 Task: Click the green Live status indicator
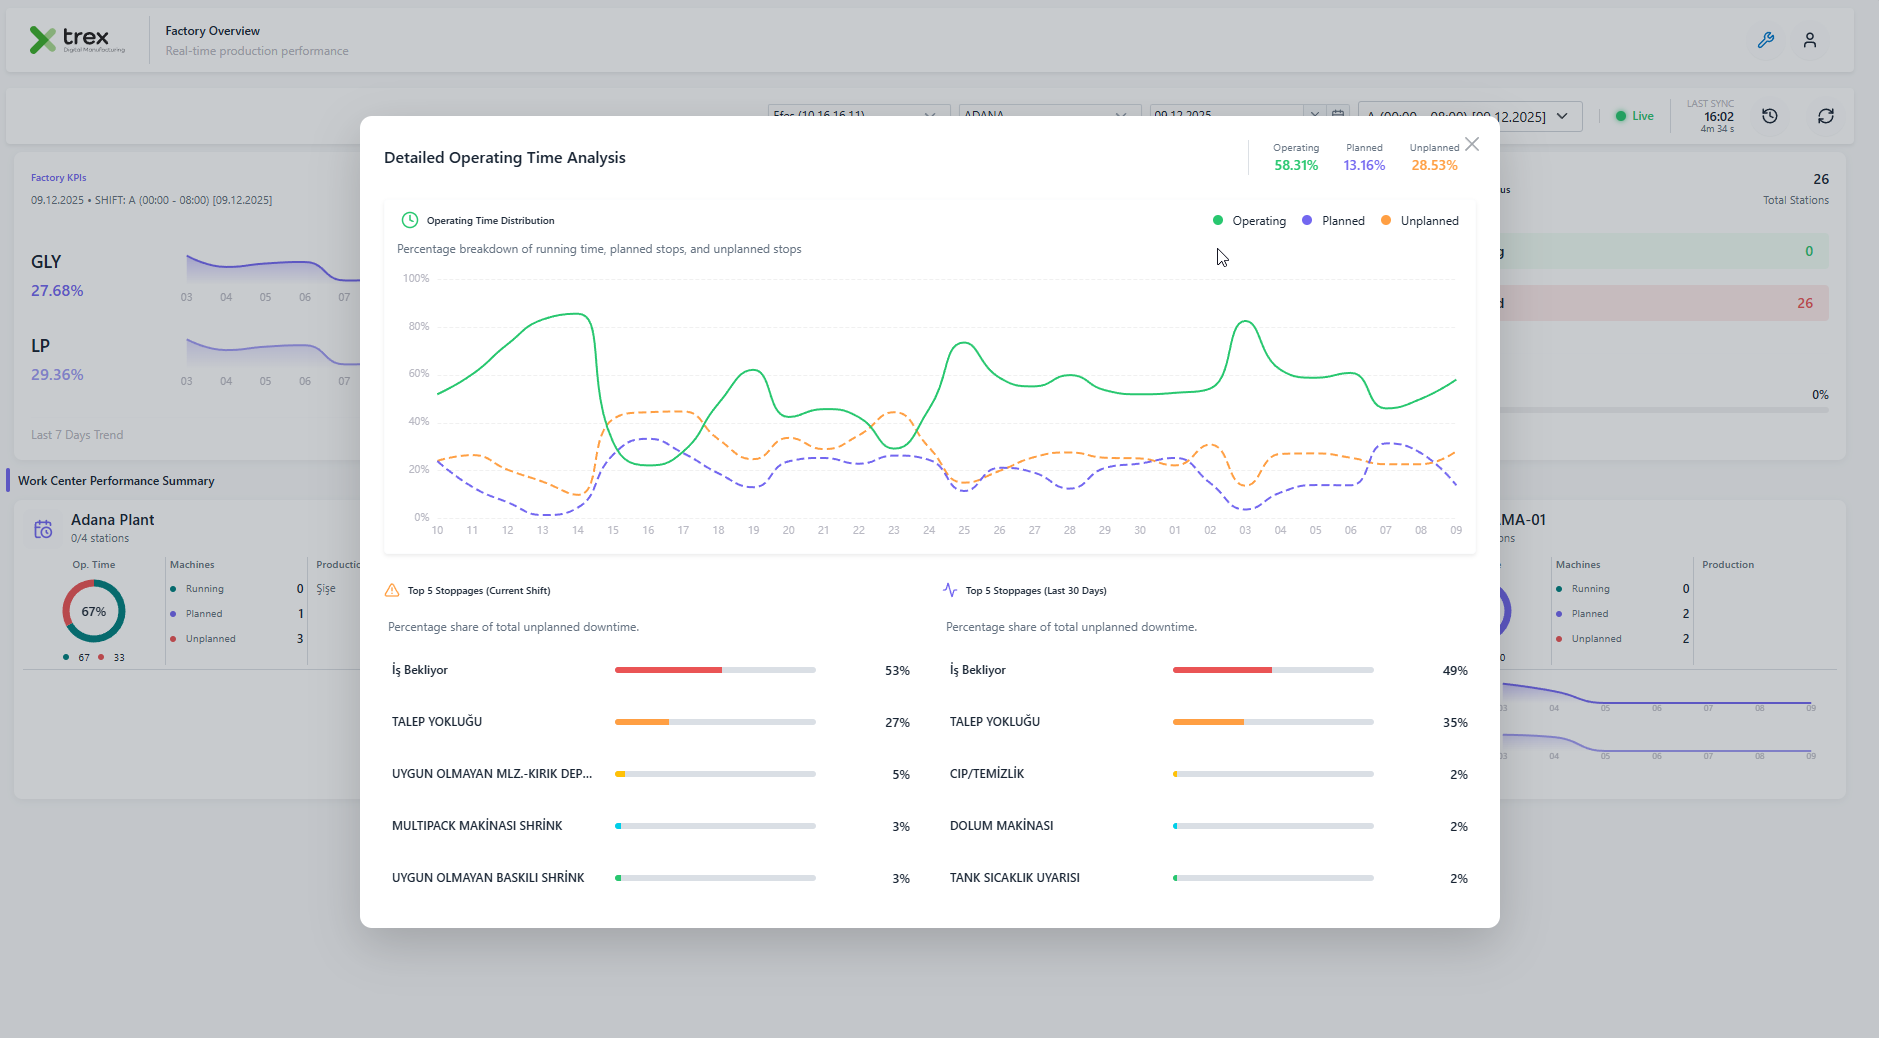pos(1634,116)
